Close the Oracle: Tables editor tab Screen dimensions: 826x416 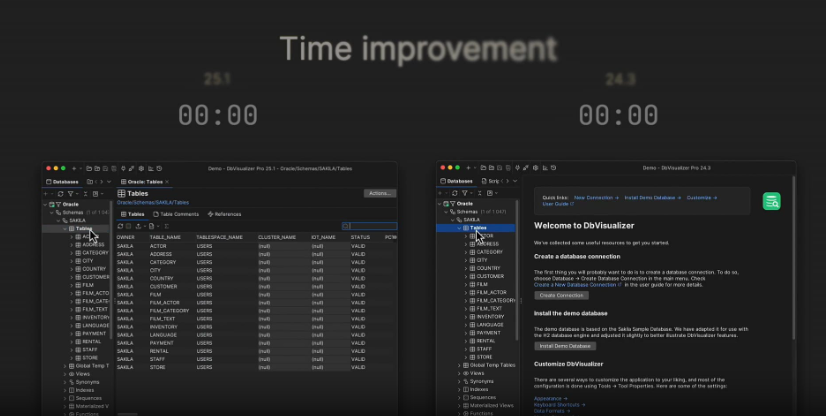click(167, 182)
